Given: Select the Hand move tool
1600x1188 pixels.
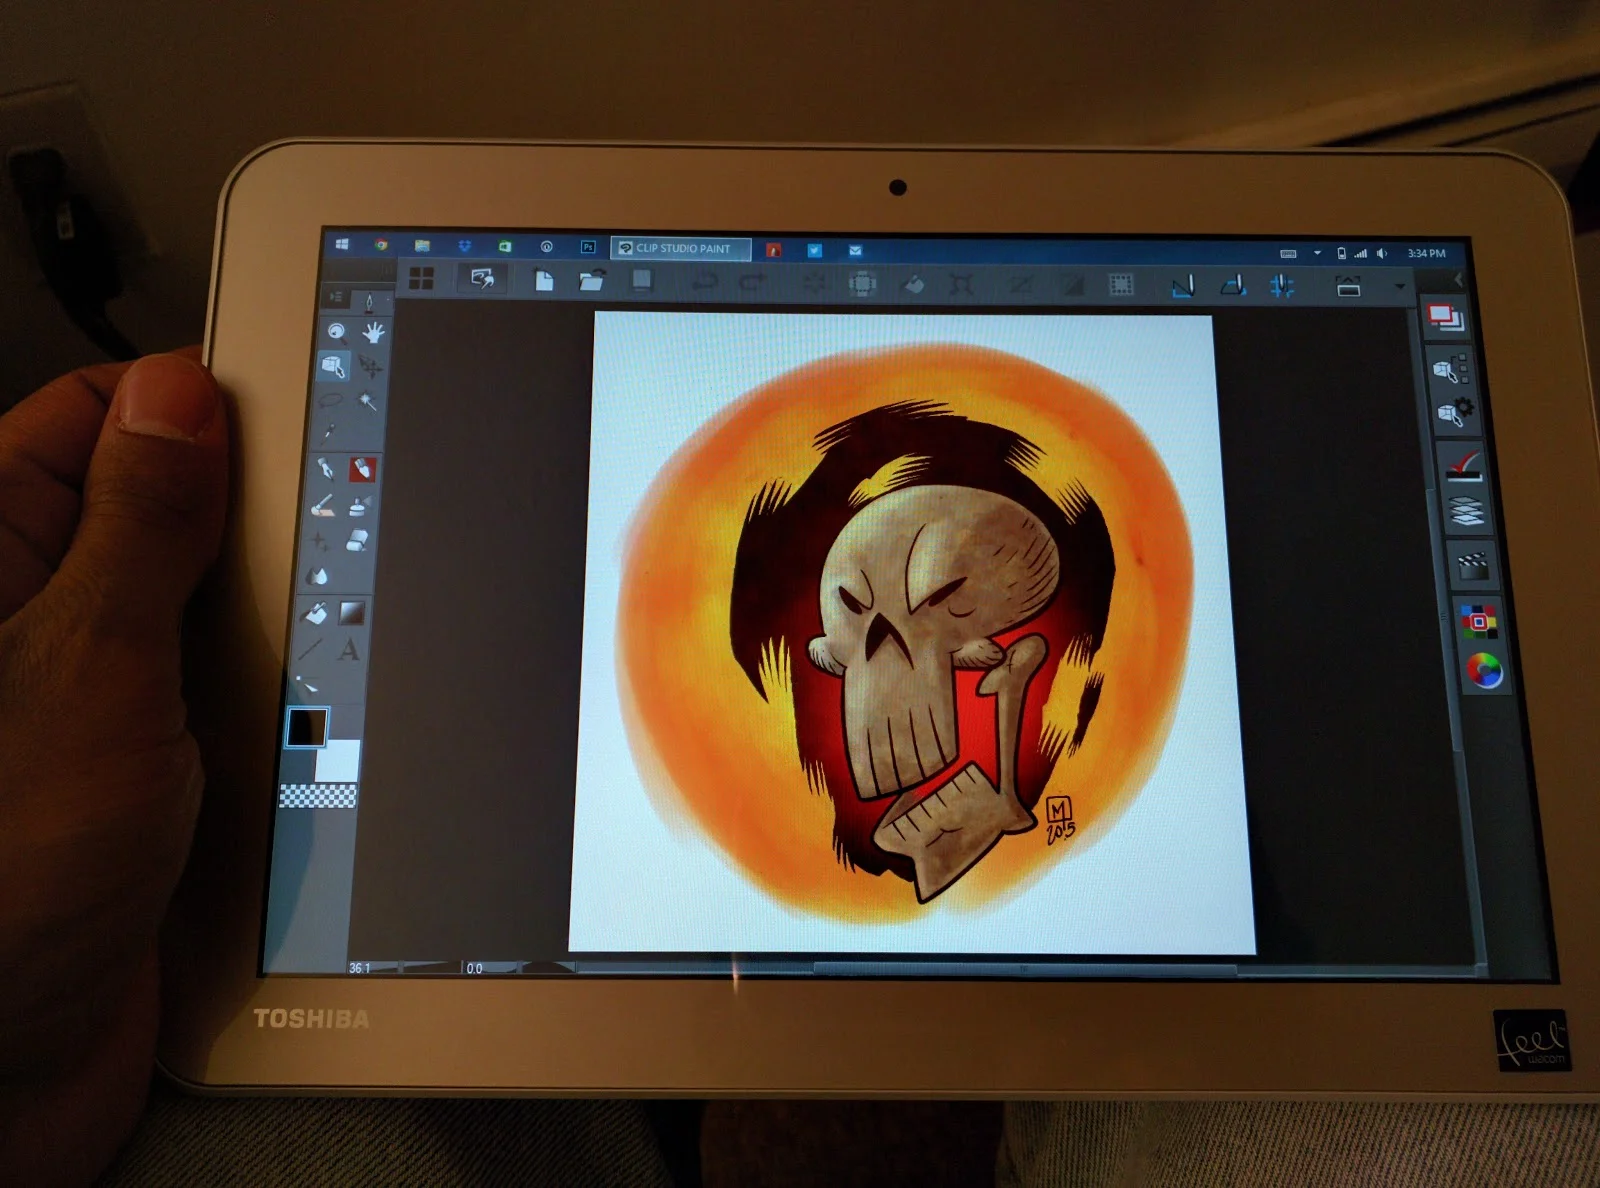Looking at the screenshot, I should pos(373,332).
